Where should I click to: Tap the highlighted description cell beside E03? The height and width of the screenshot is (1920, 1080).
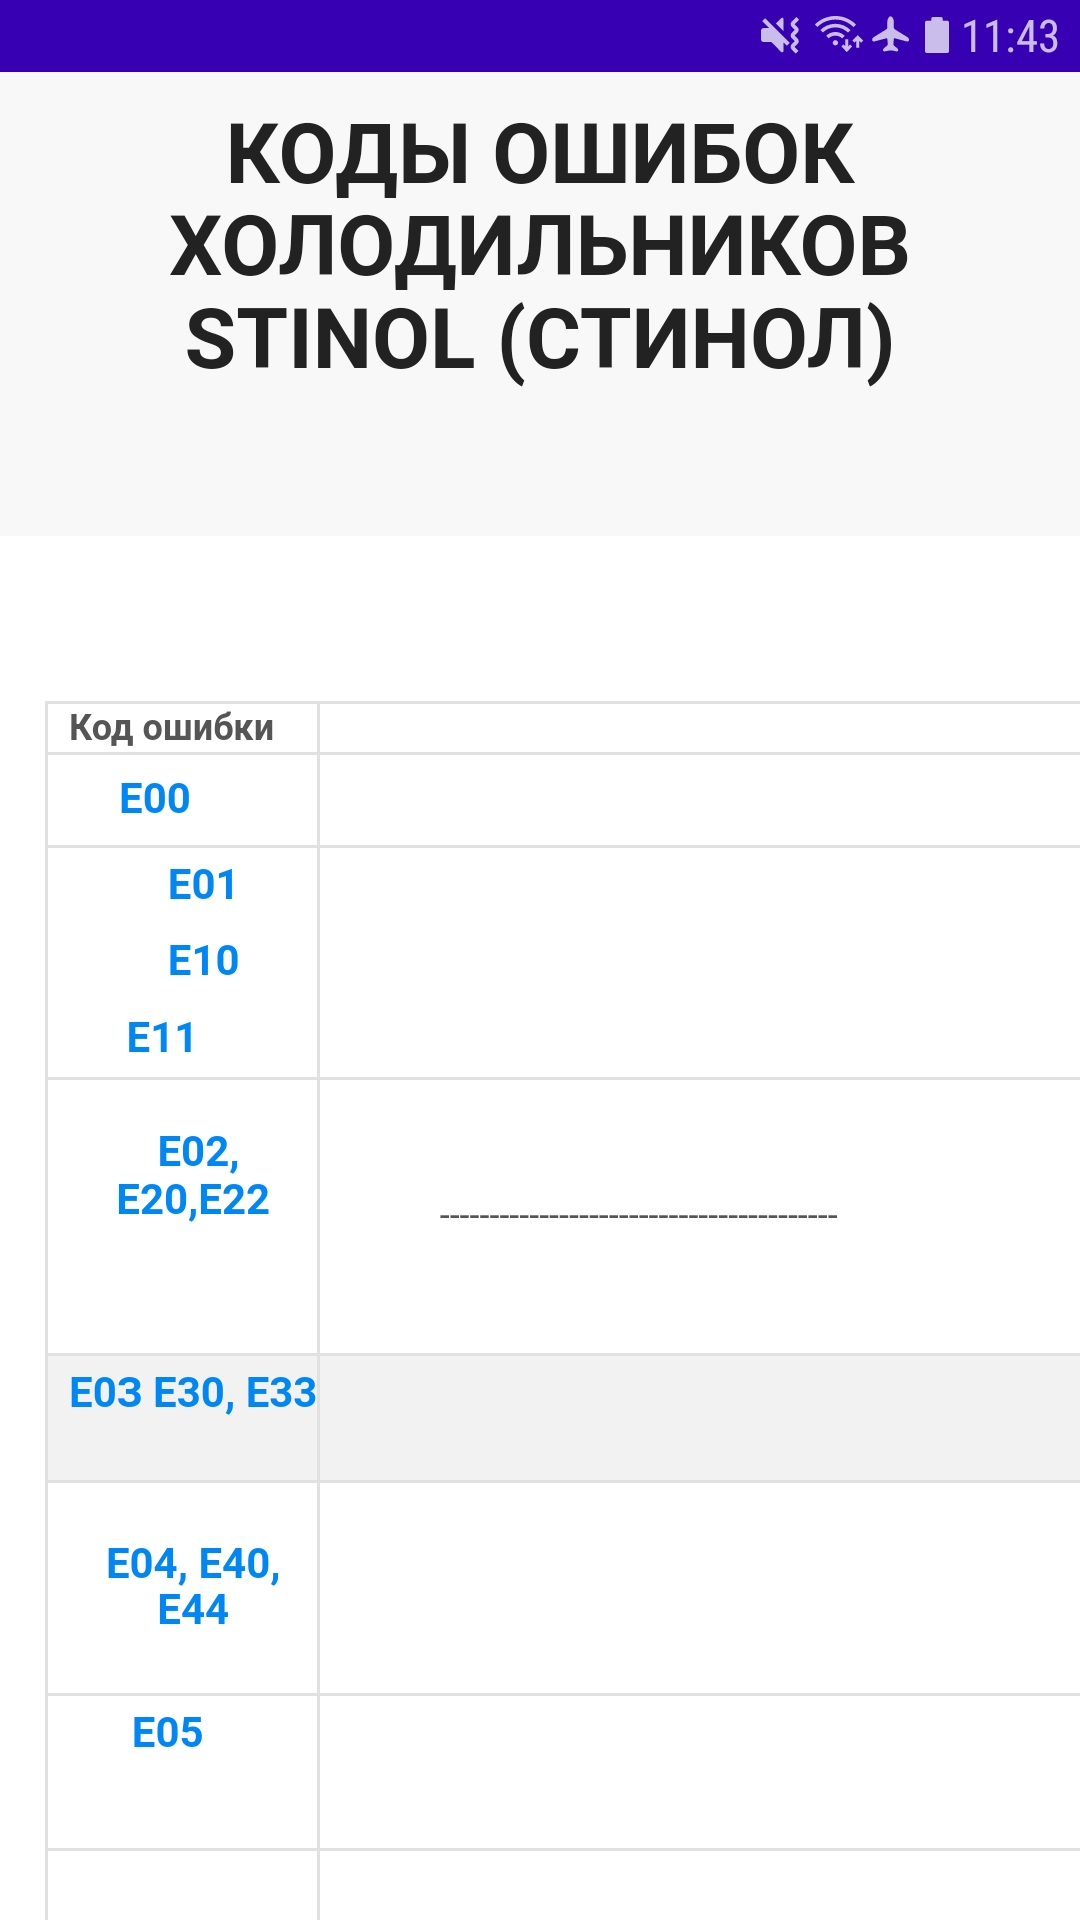(x=699, y=1418)
